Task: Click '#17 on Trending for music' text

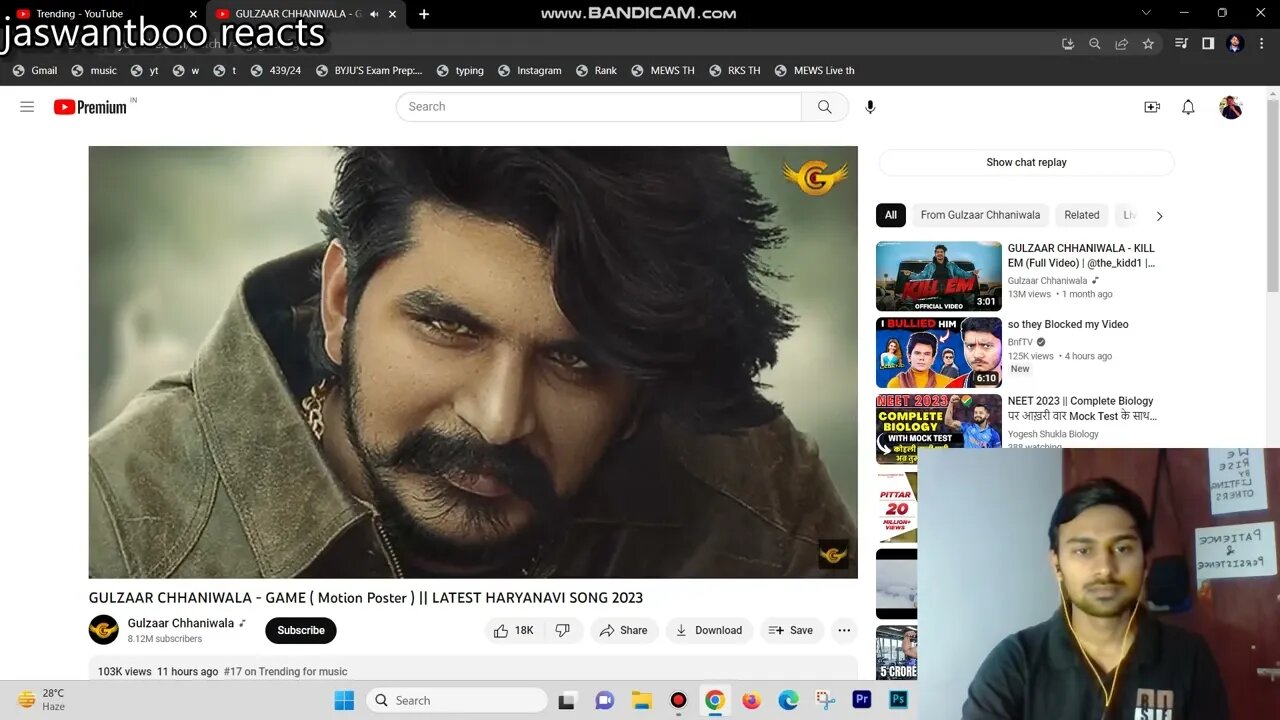Action: point(286,672)
